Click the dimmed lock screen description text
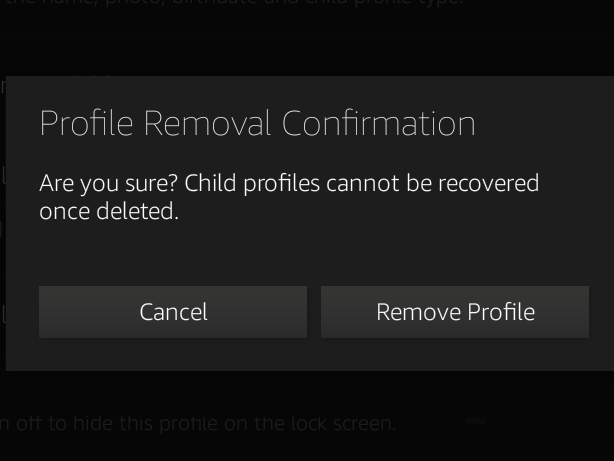This screenshot has height=461, width=614. [x=198, y=423]
